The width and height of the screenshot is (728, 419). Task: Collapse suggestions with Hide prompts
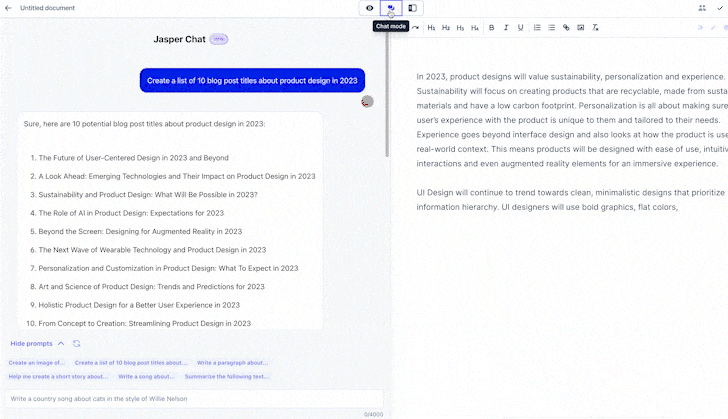click(x=37, y=344)
